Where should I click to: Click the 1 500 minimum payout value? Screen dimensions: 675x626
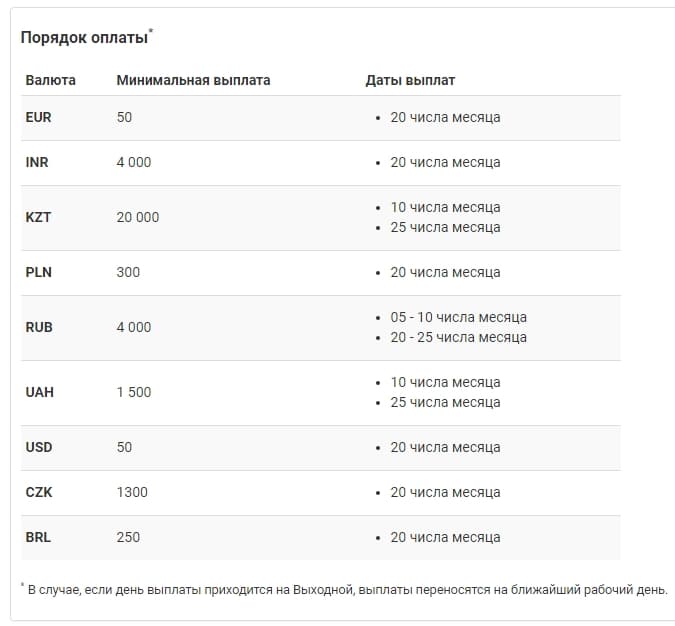click(133, 392)
